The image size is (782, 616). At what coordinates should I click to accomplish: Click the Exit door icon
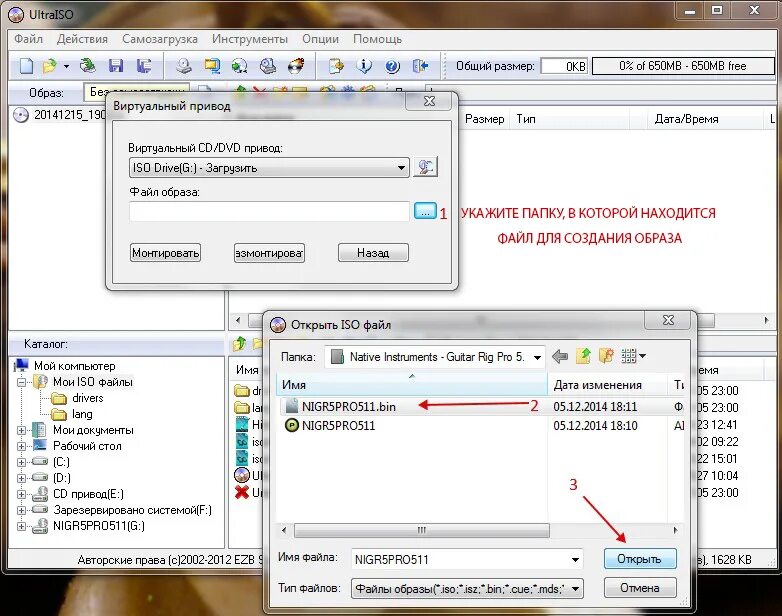tap(420, 66)
